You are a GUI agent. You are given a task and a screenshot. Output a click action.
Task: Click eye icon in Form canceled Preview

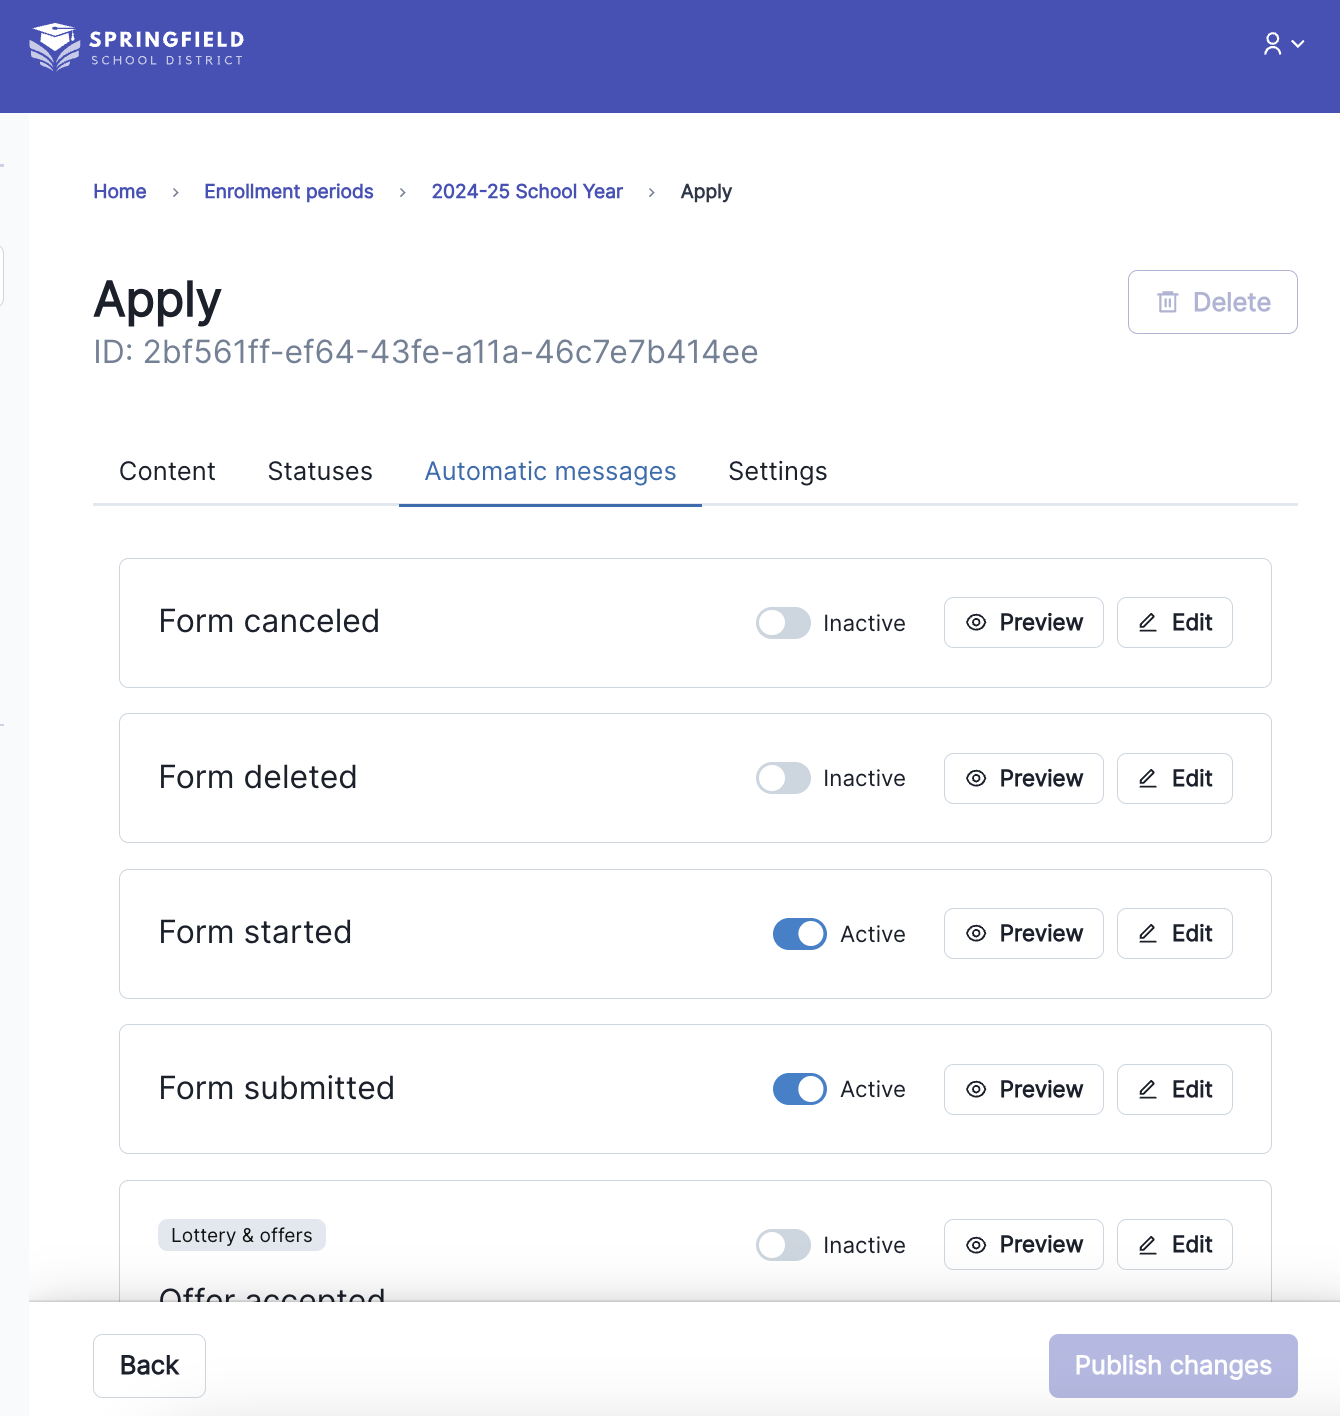point(976,623)
